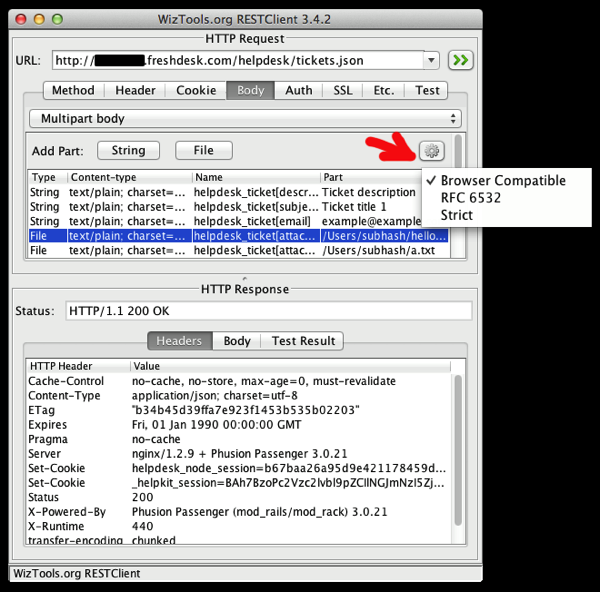Select the Content-Type response header row
The height and width of the screenshot is (592, 600).
(239, 396)
